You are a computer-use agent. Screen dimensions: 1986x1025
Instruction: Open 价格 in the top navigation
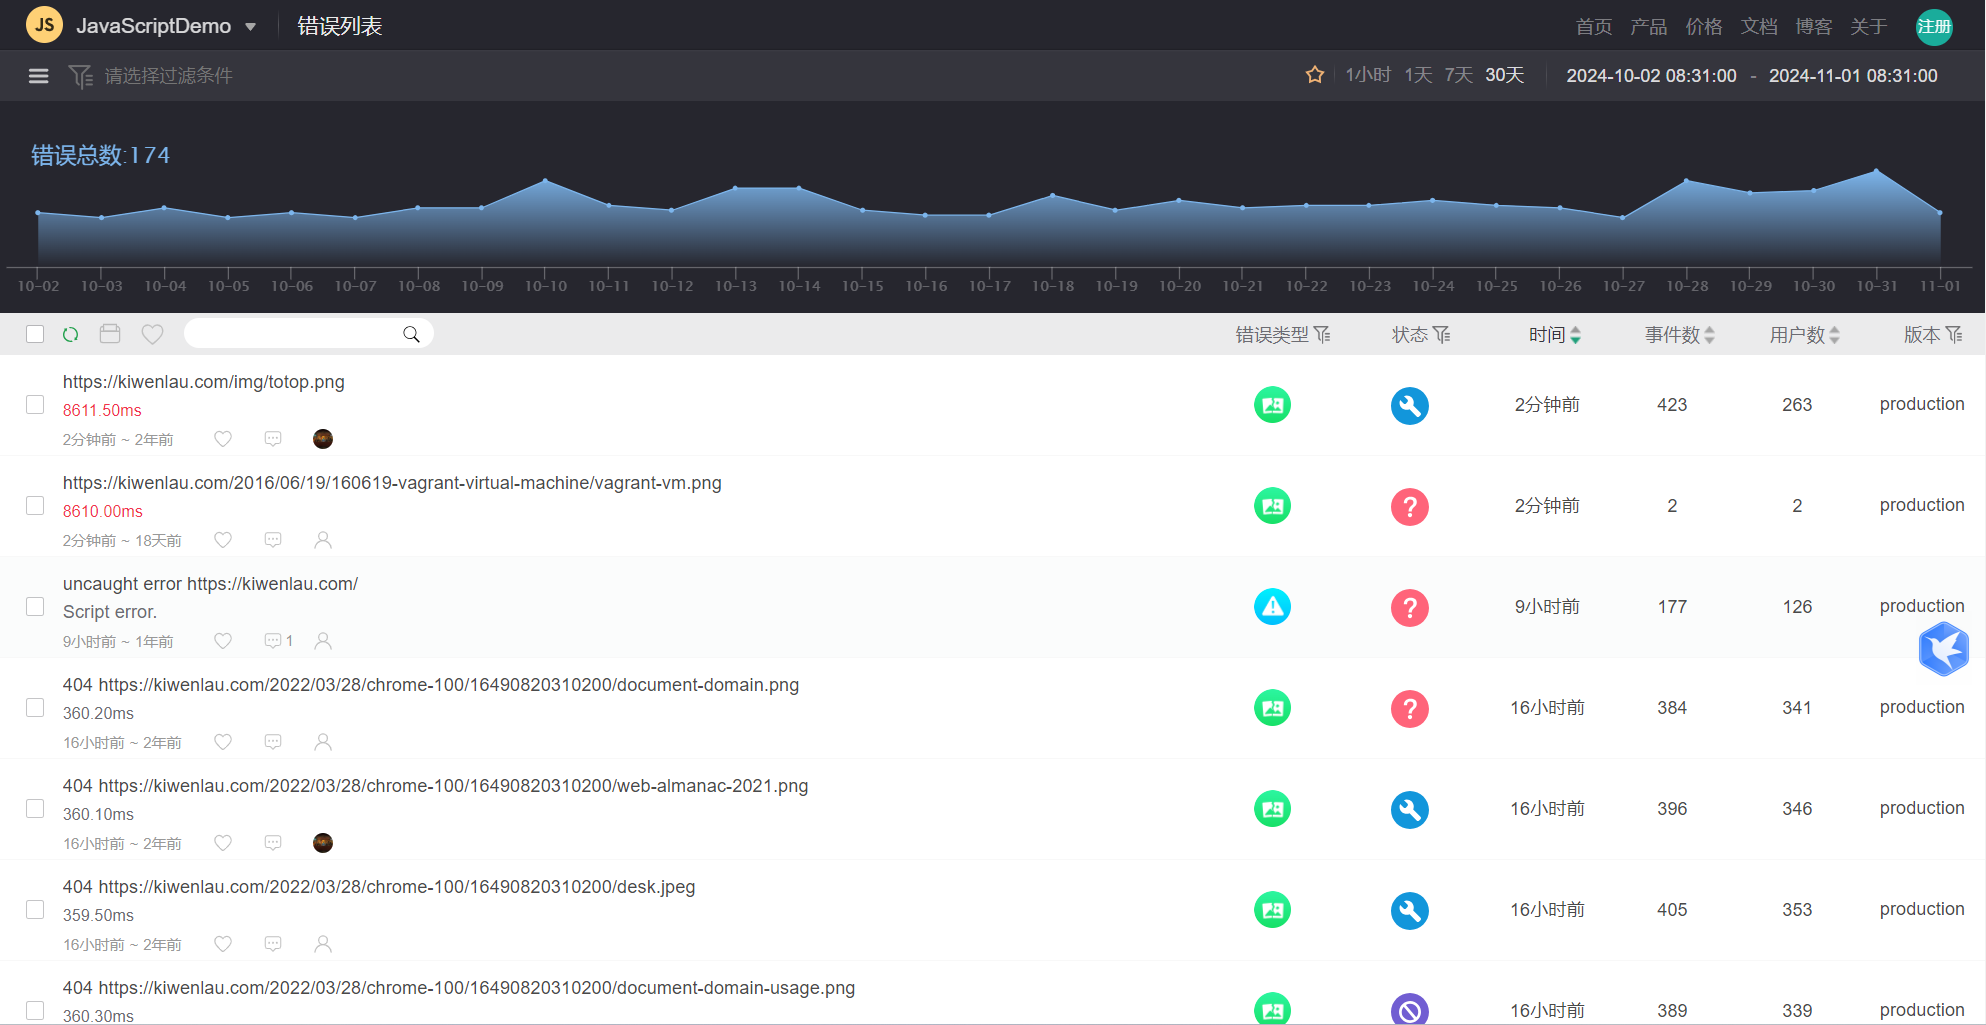click(1704, 27)
